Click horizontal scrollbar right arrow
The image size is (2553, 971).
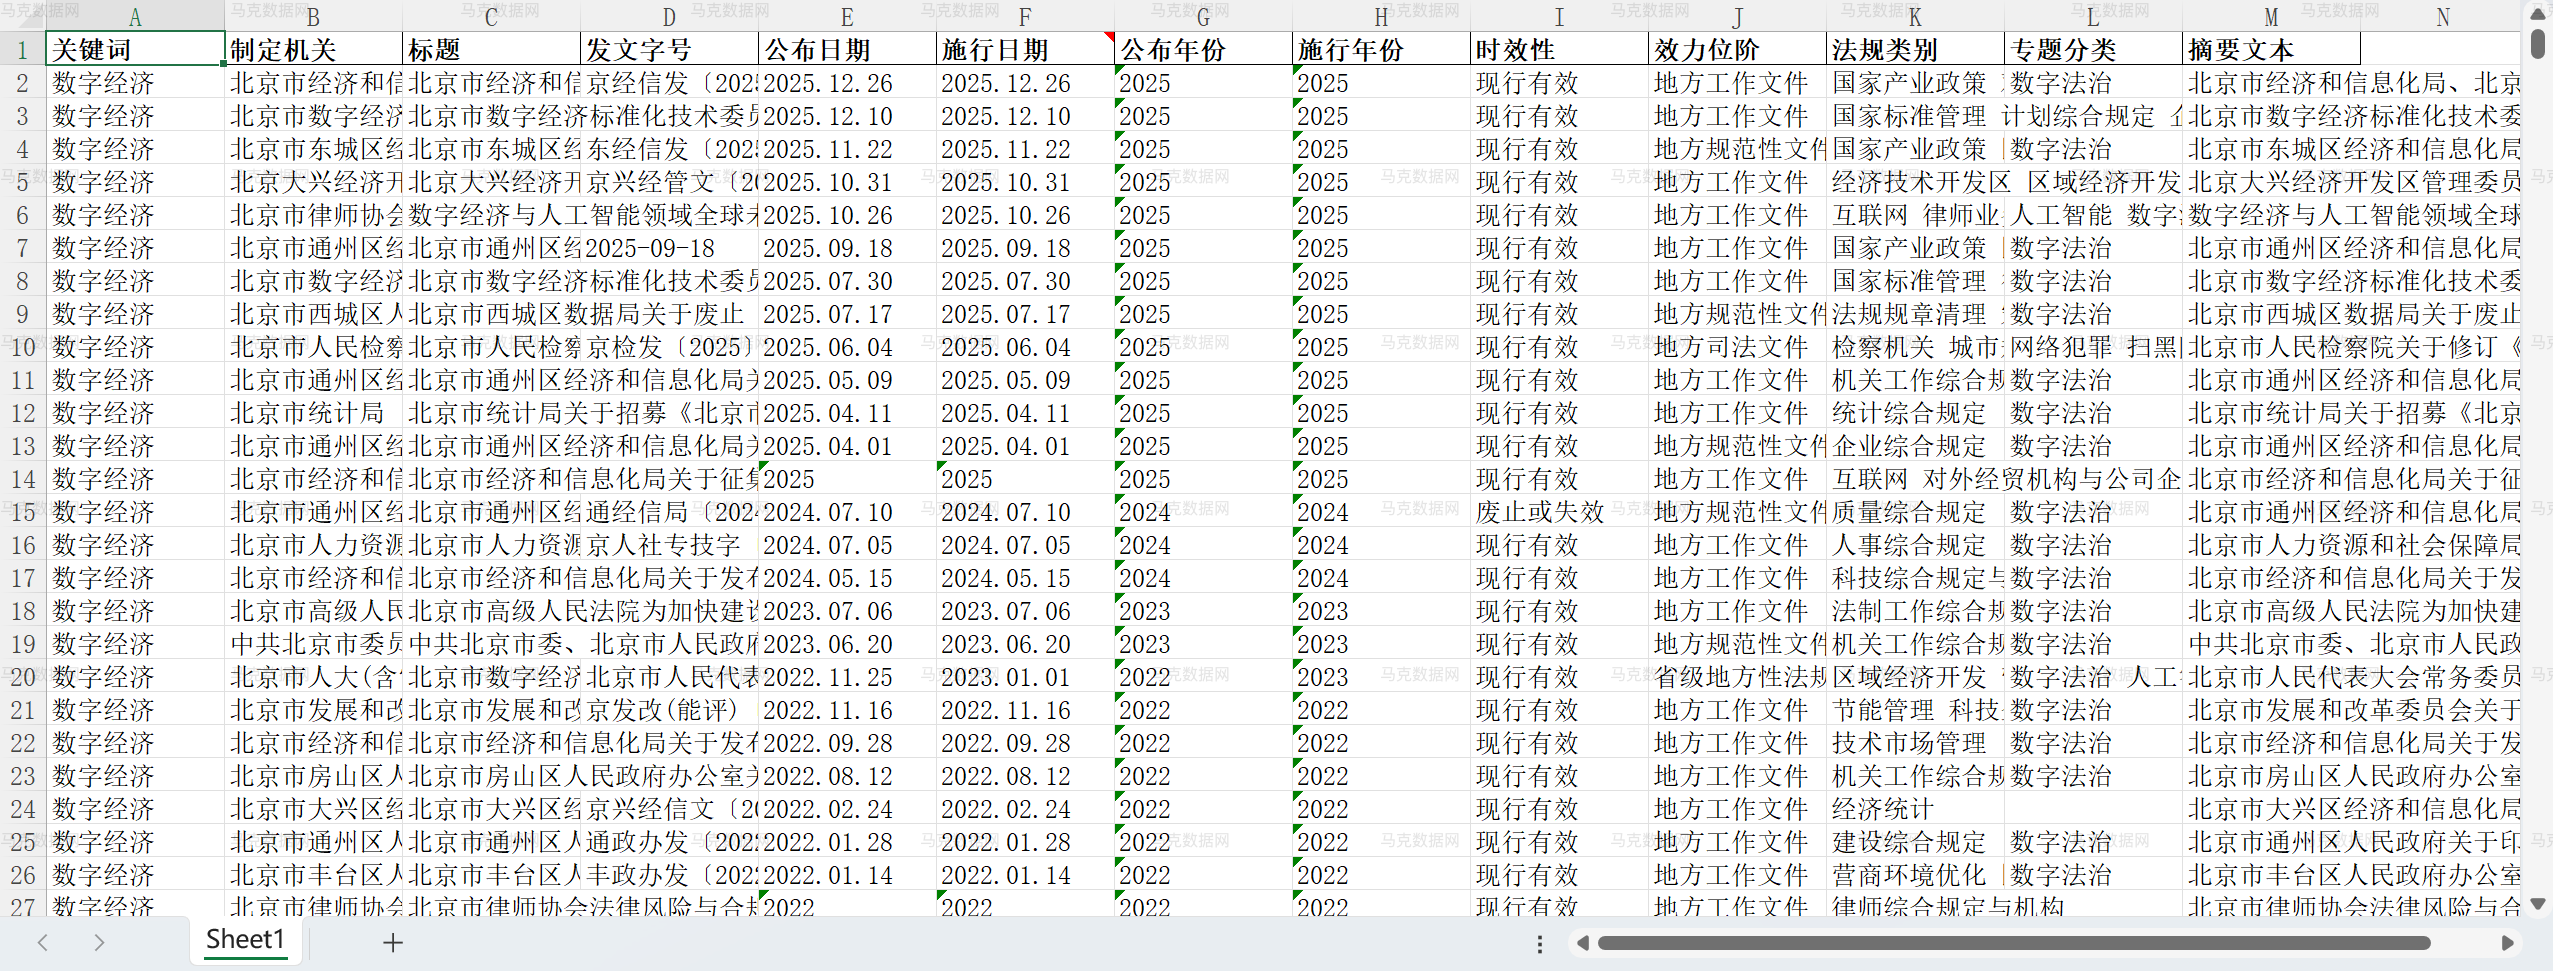(2507, 943)
